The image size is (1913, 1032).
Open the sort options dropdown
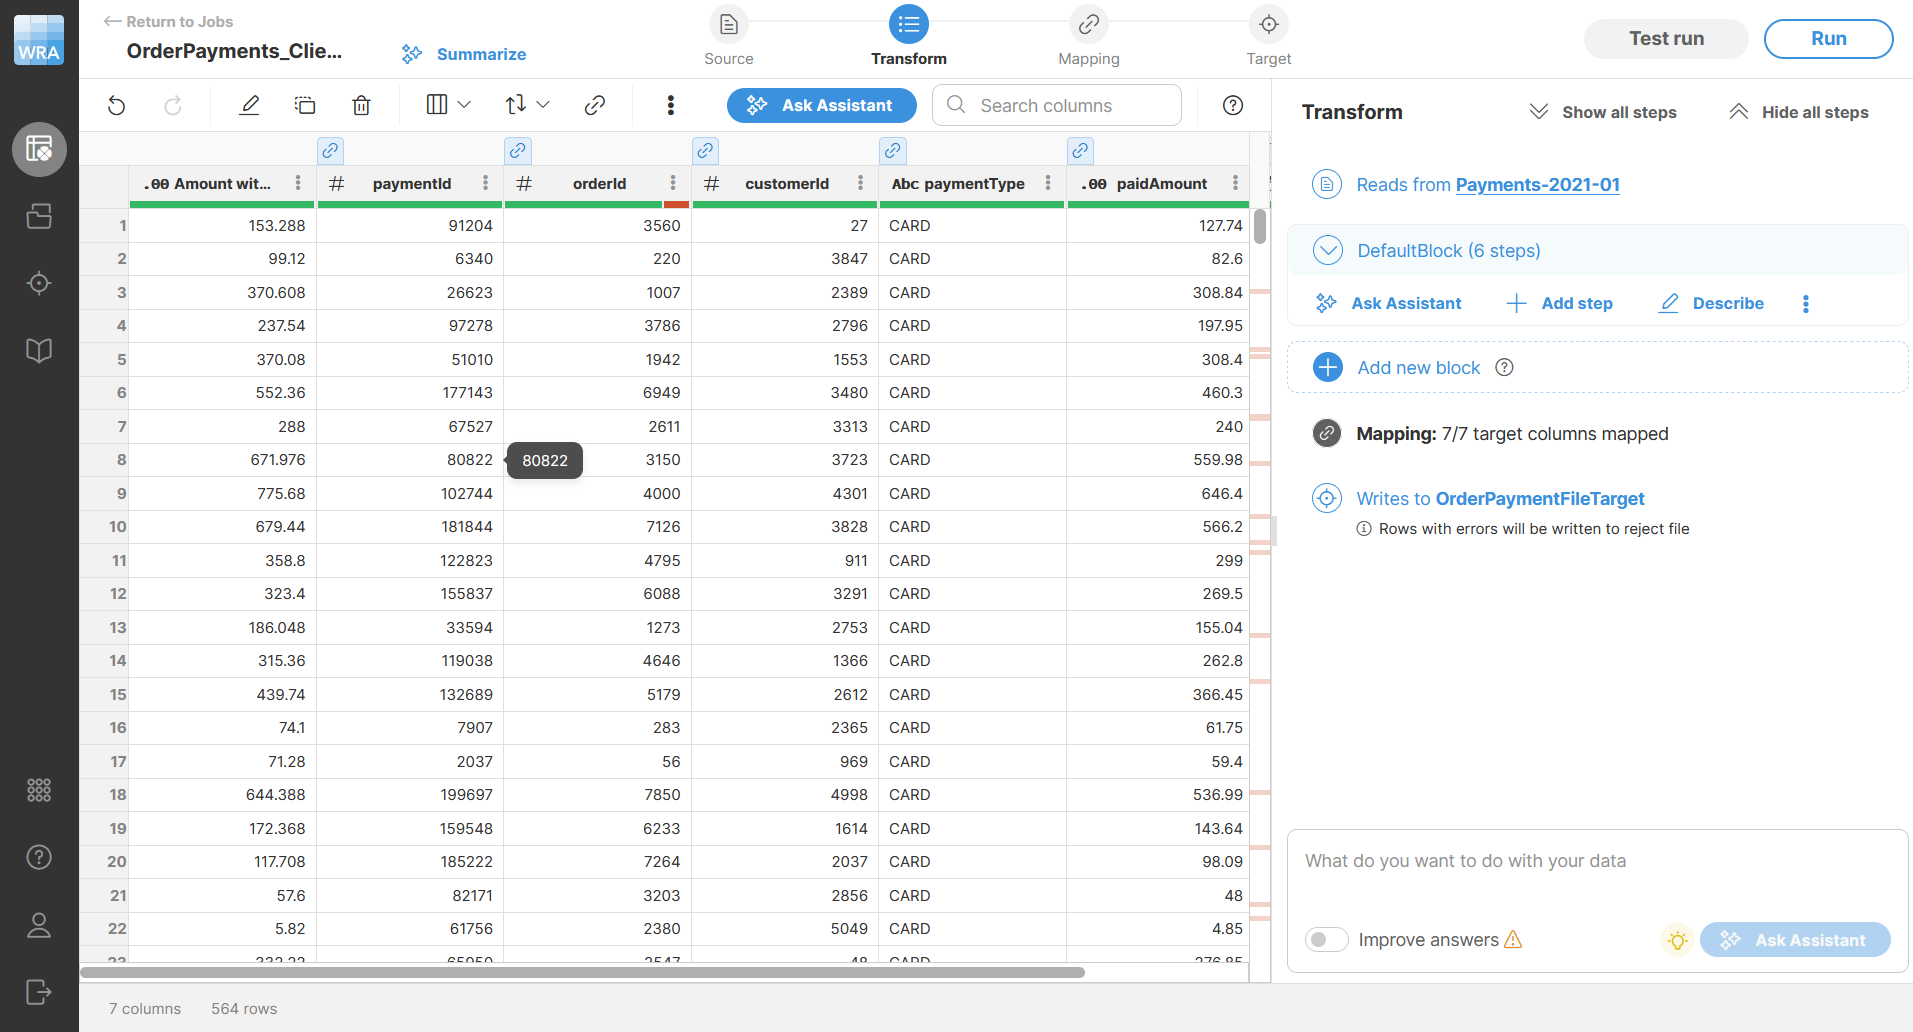(526, 104)
